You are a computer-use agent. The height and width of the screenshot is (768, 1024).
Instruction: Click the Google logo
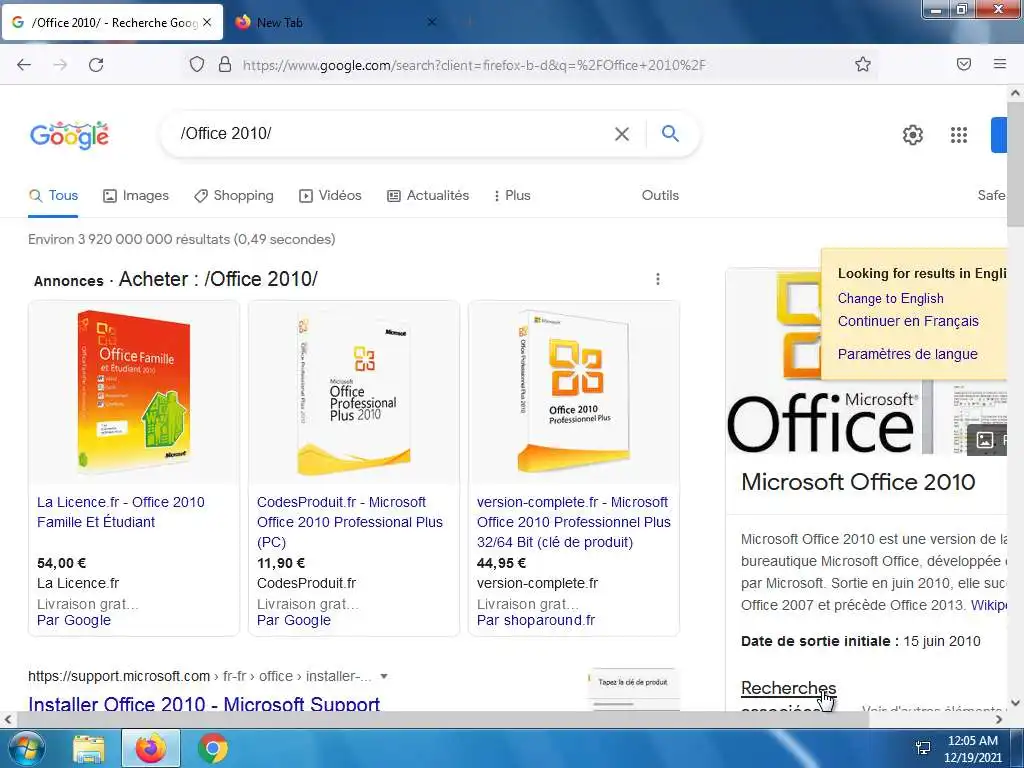[69, 135]
